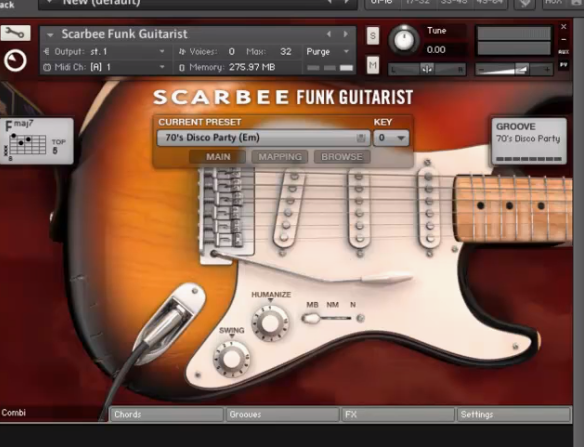Open the Chords tab
Screen dimensions: 584x447
click(x=166, y=415)
